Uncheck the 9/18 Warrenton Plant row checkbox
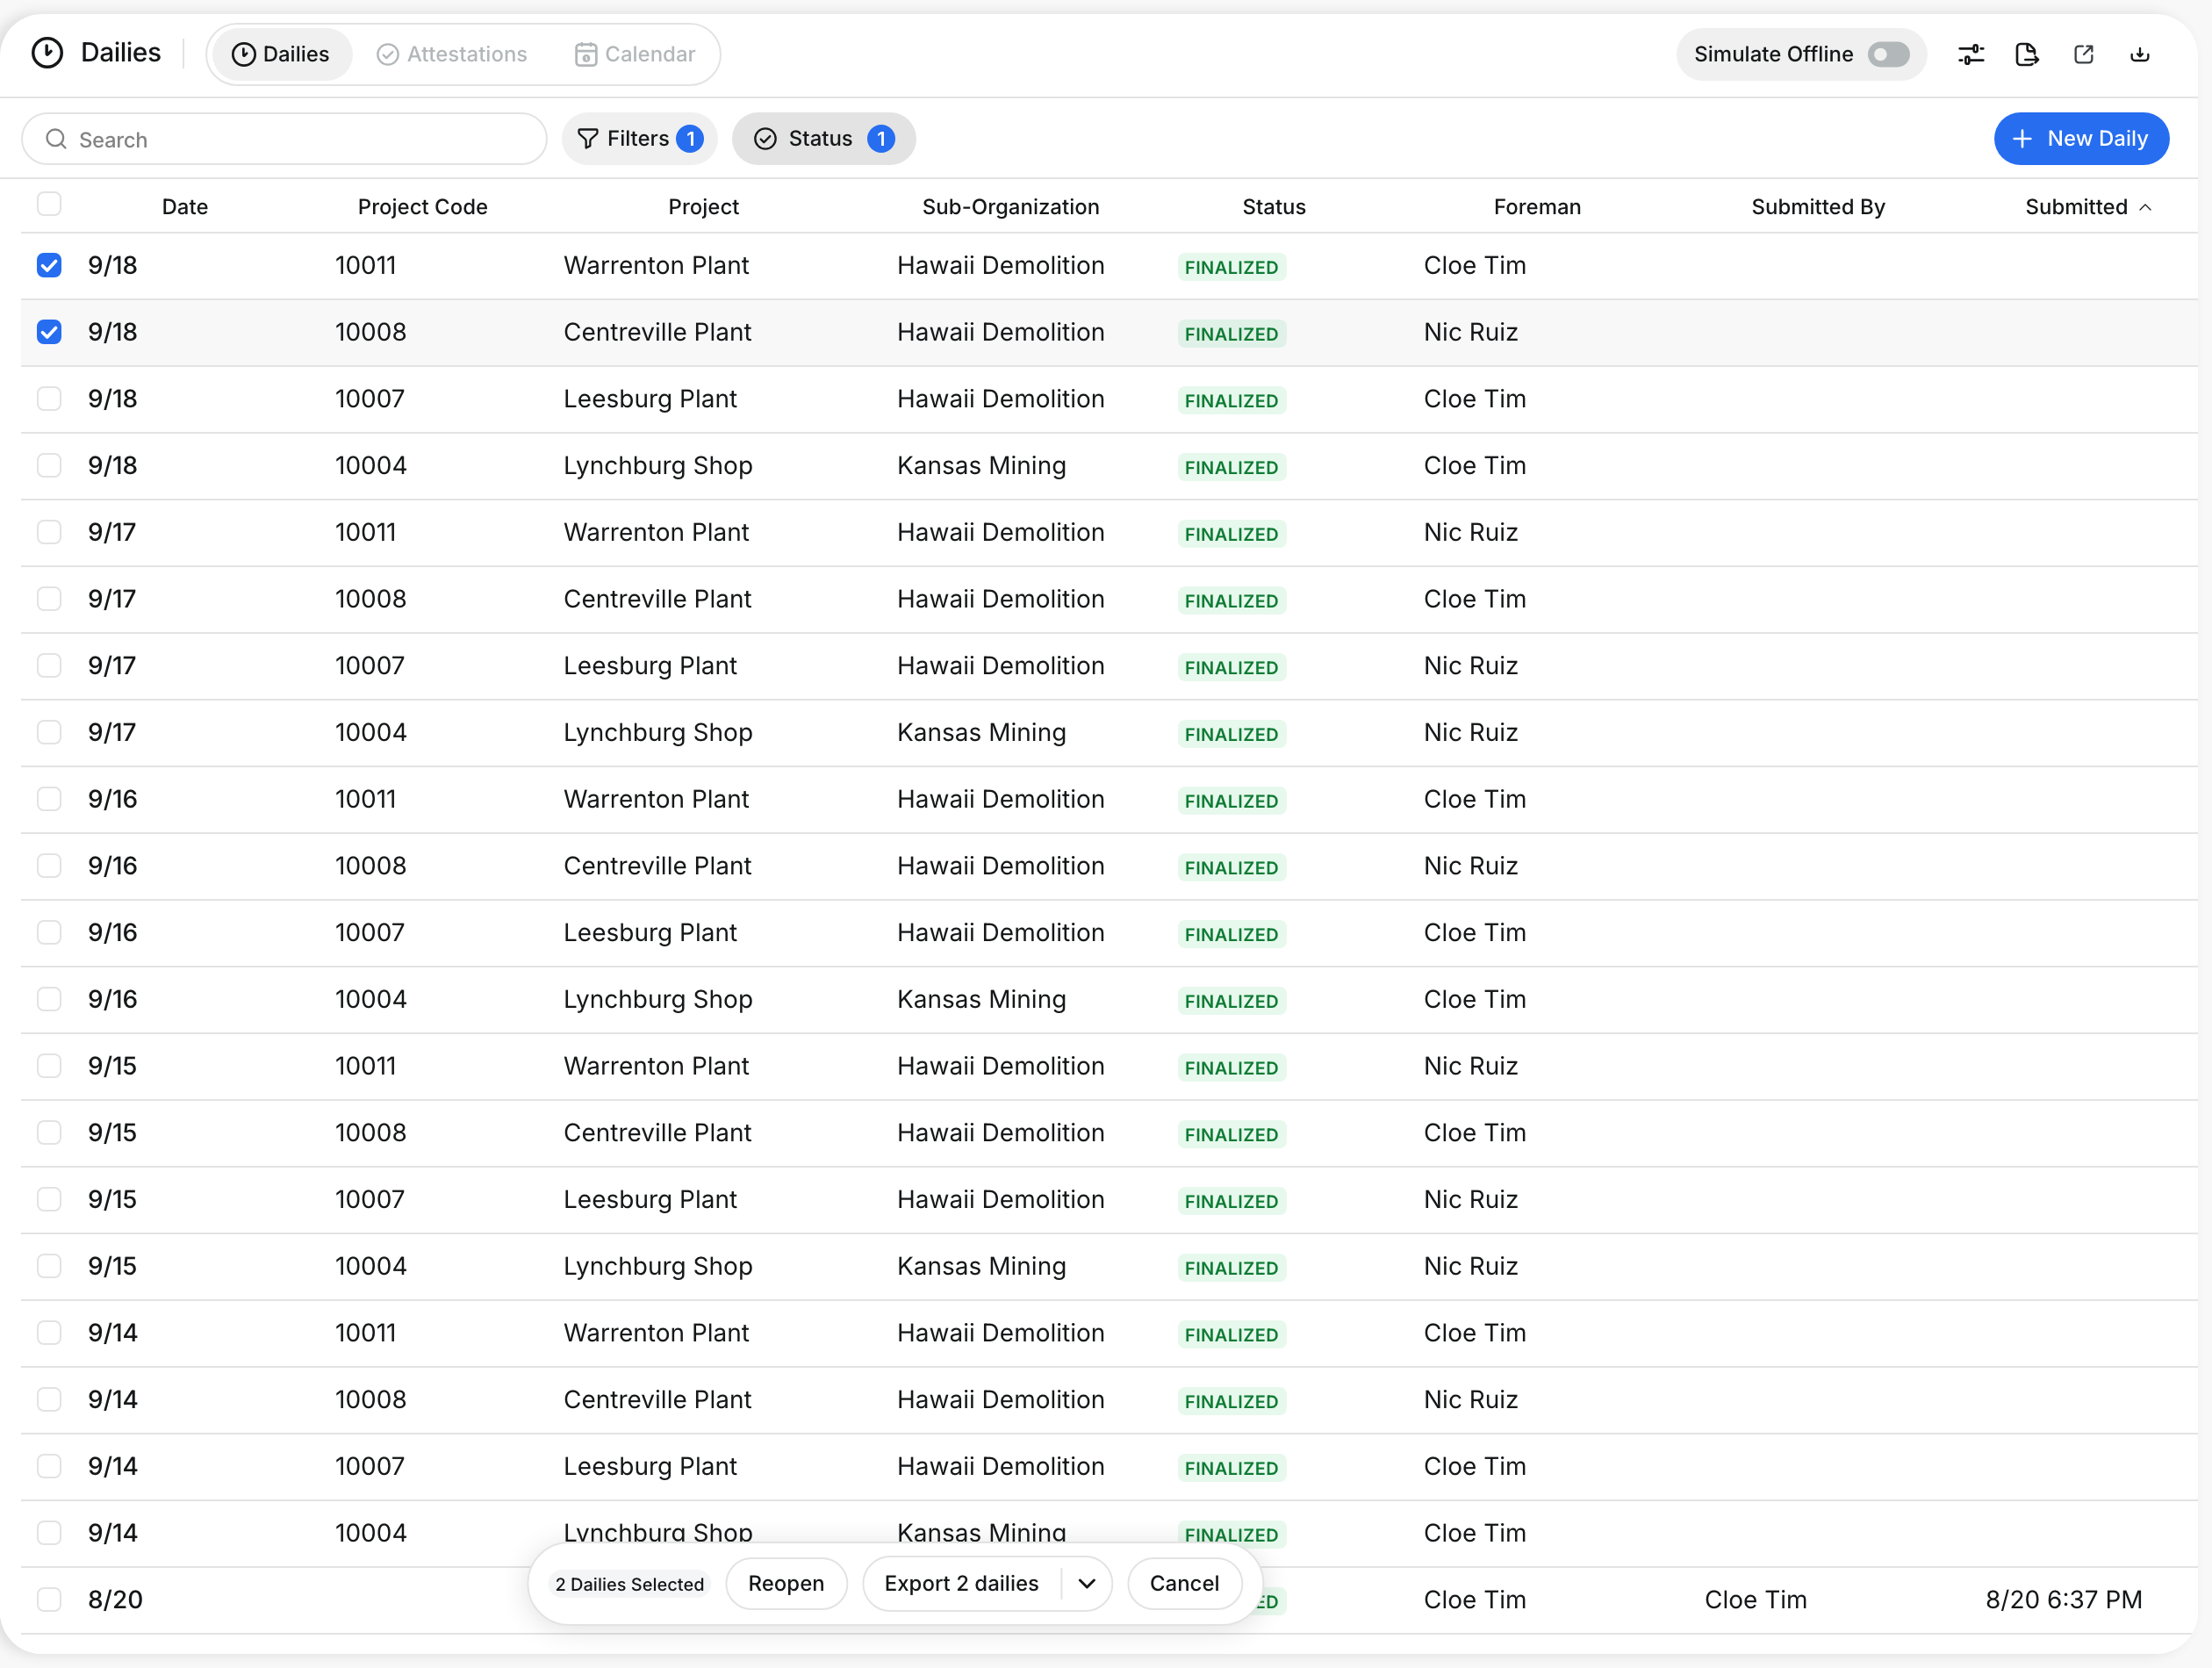 tap(49, 265)
